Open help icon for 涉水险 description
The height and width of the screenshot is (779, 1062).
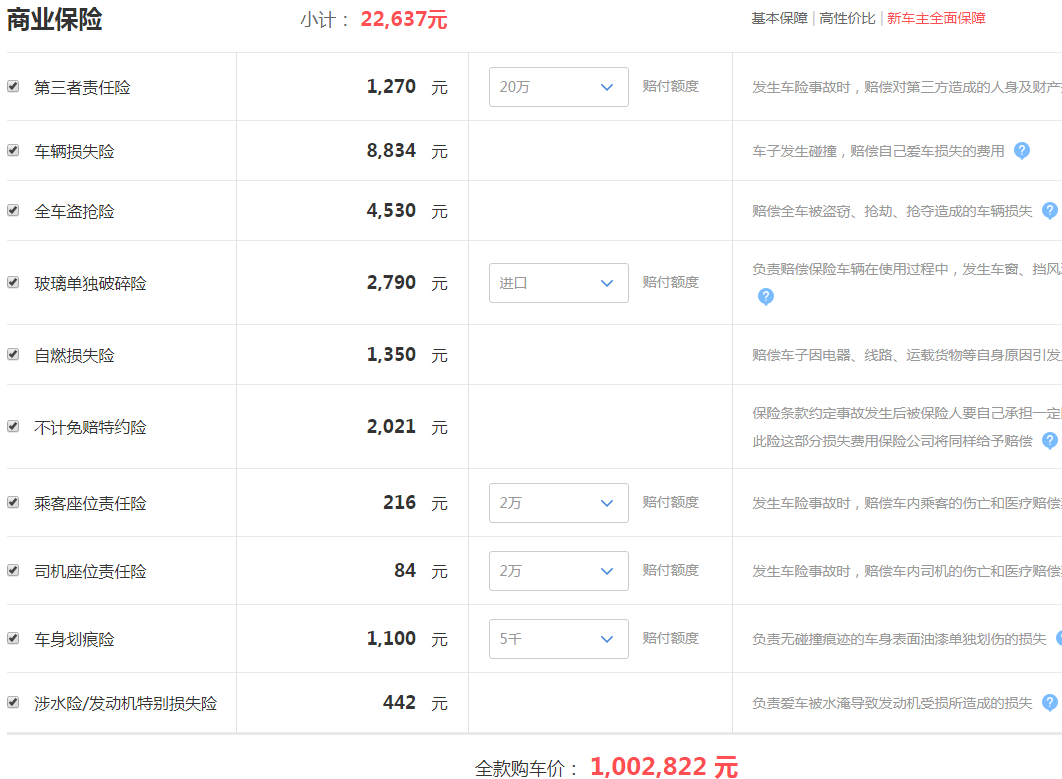click(x=1049, y=702)
